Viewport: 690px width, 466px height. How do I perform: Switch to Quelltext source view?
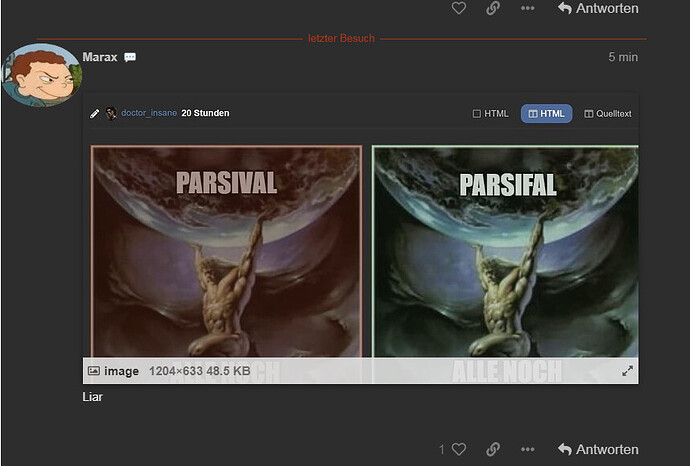click(x=608, y=114)
